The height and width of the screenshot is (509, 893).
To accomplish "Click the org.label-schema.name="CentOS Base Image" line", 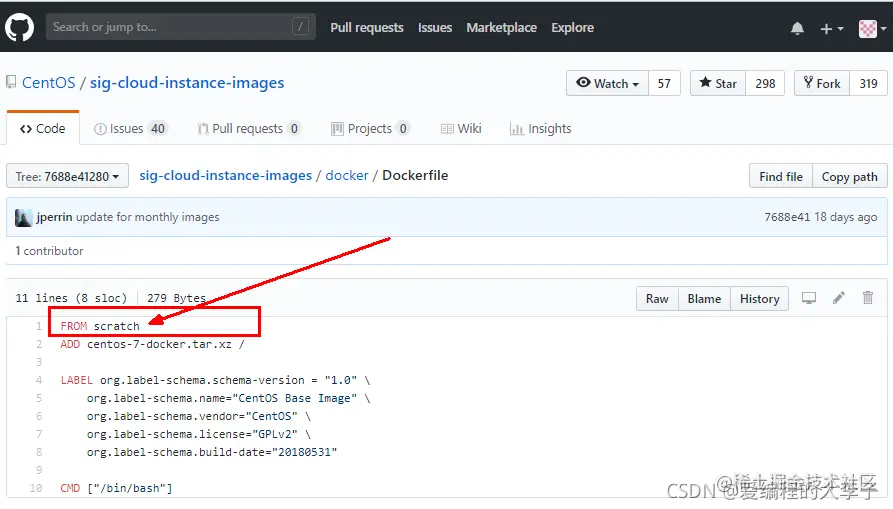I will pyautogui.click(x=228, y=398).
